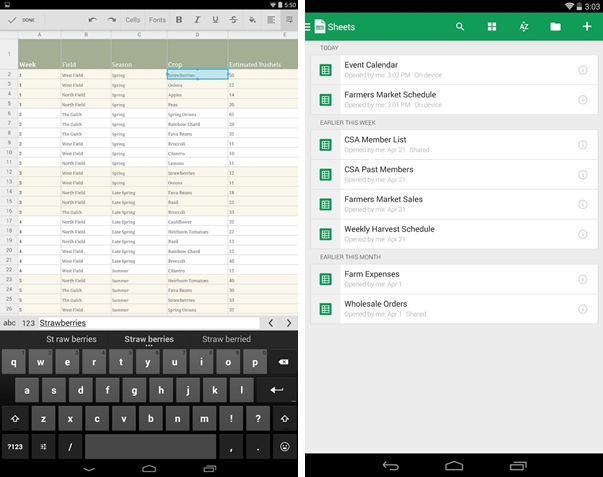
Task: Toggle italic formatting
Action: (x=197, y=20)
